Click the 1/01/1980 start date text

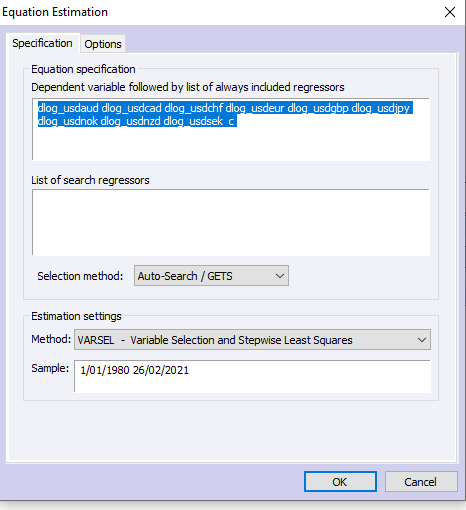105,370
